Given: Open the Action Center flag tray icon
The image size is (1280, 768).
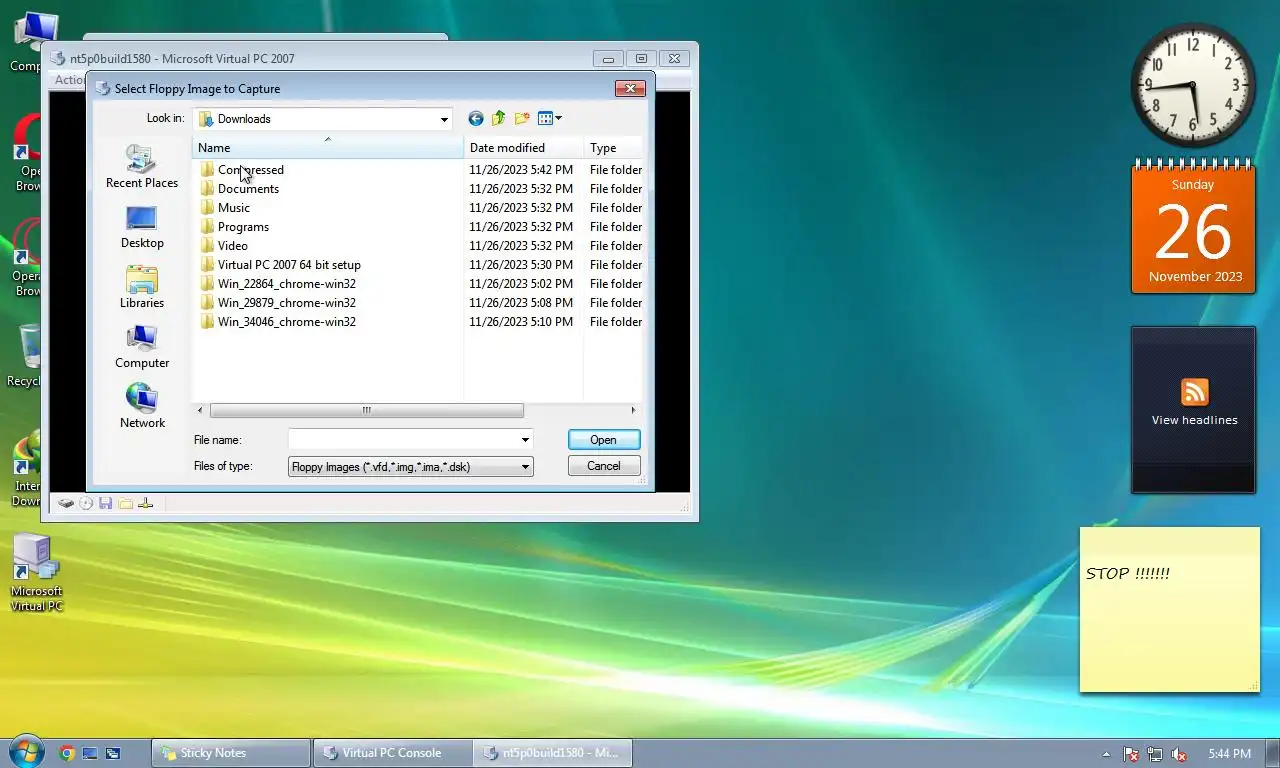Looking at the screenshot, I should pos(1131,754).
